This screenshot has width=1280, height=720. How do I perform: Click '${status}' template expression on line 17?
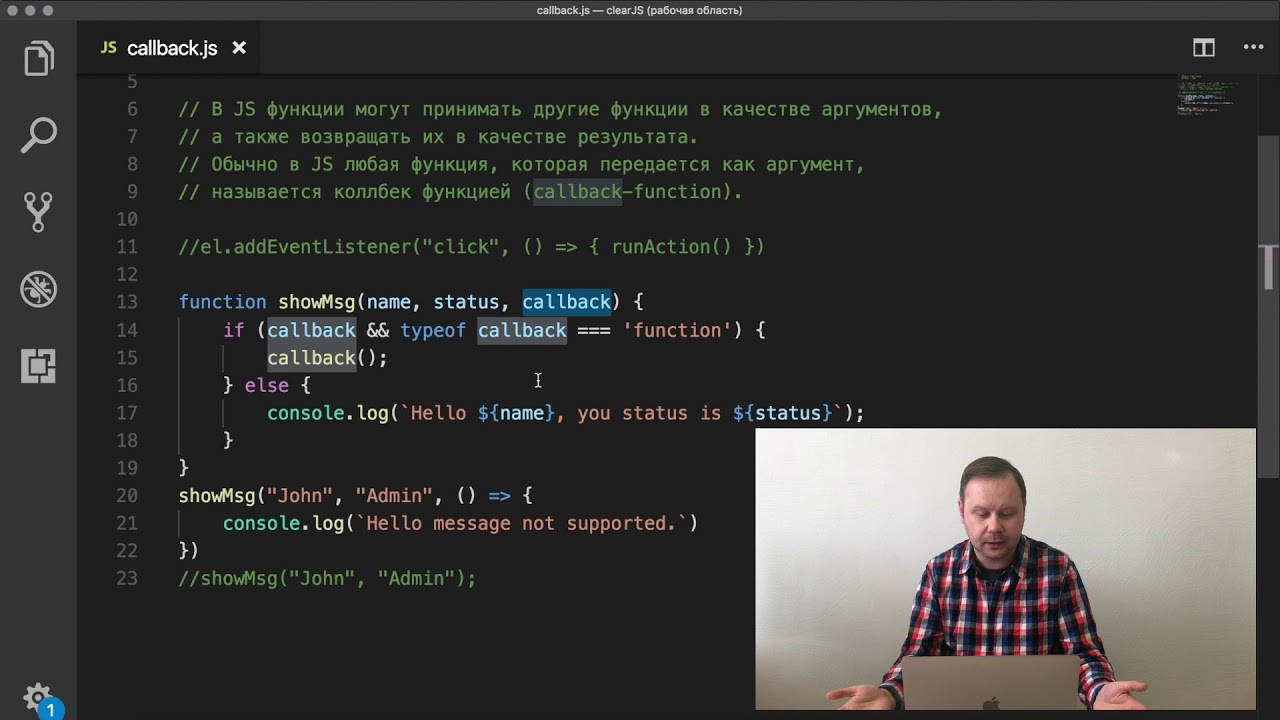[782, 413]
